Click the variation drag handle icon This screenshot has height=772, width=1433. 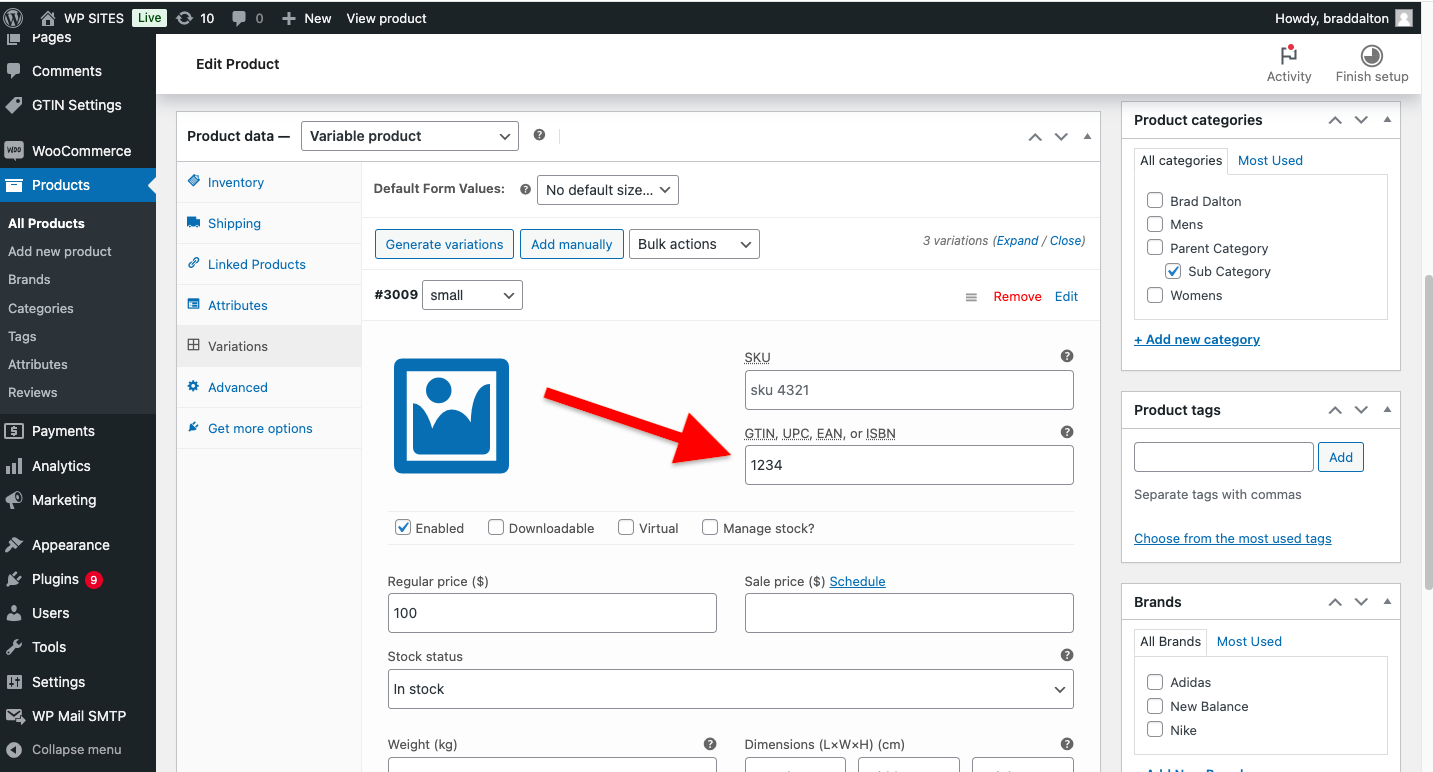970,297
